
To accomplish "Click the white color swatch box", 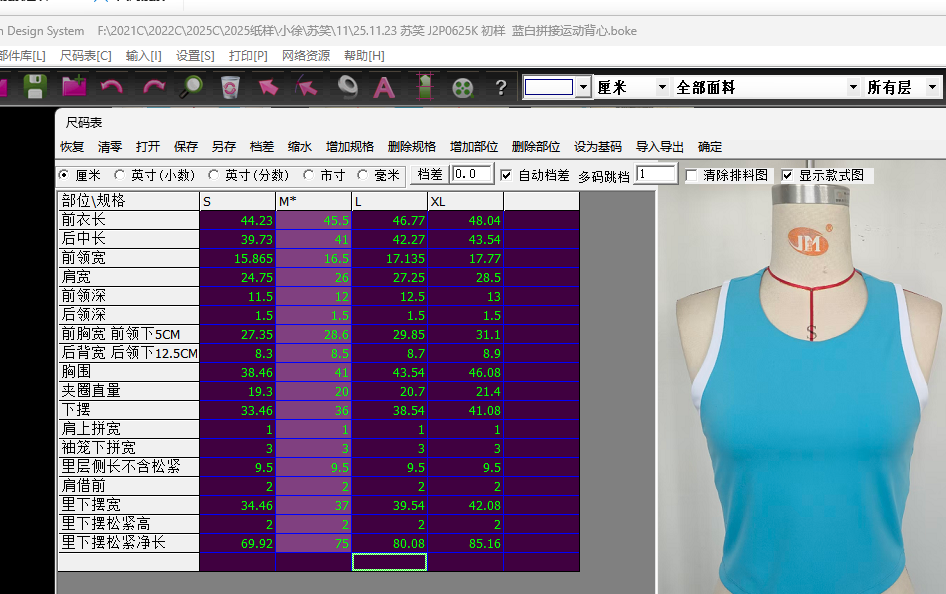I will [549, 88].
